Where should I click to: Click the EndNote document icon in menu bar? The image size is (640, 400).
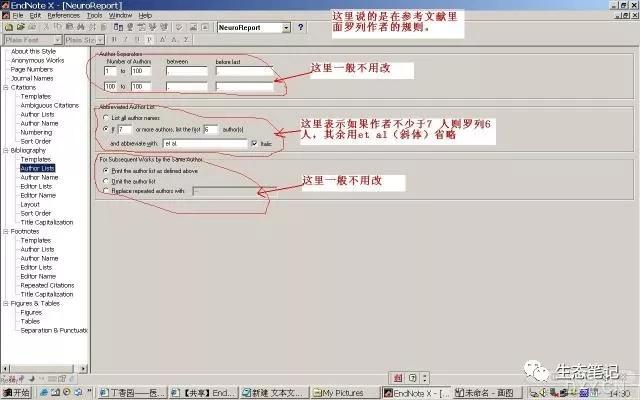tap(6, 16)
